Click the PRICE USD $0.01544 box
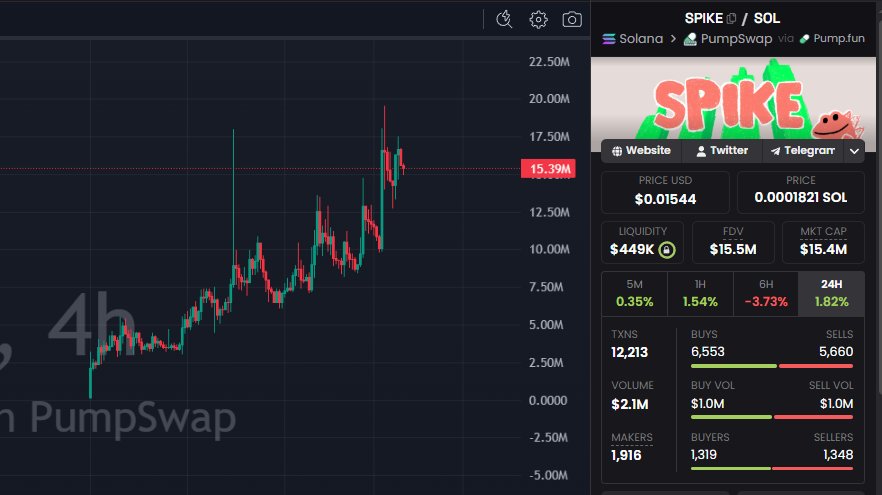This screenshot has width=882, height=495. point(665,192)
